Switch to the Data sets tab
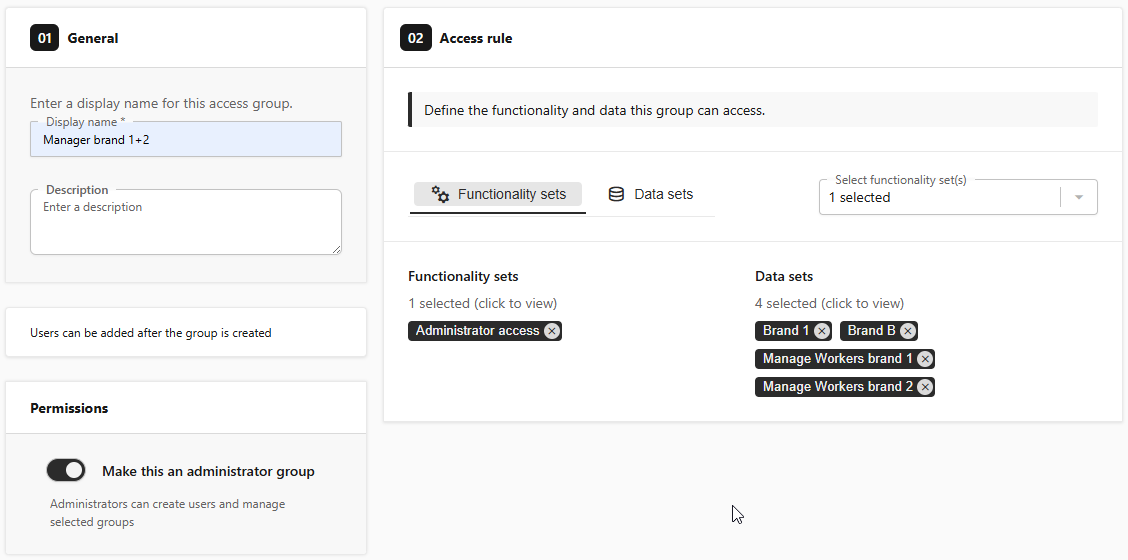This screenshot has height=560, width=1128. tap(651, 194)
